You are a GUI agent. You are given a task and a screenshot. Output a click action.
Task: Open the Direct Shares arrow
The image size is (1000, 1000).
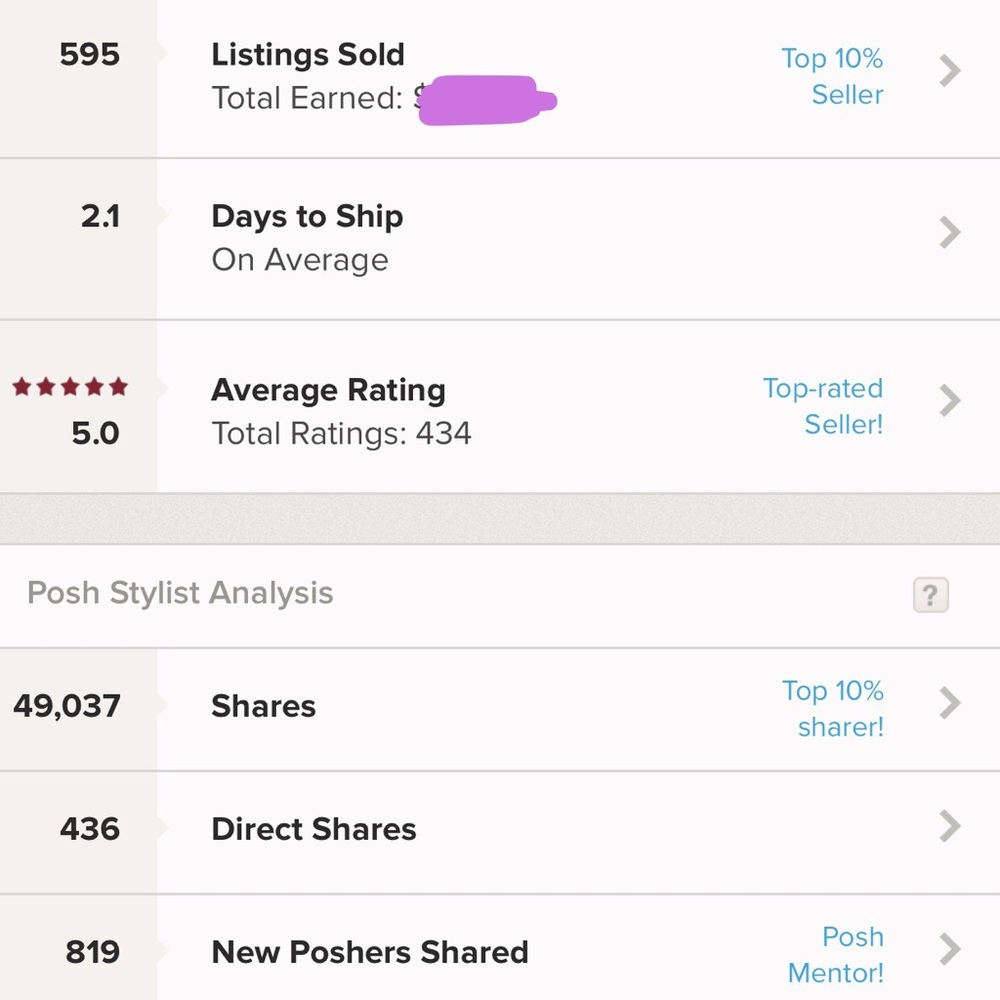(x=950, y=827)
